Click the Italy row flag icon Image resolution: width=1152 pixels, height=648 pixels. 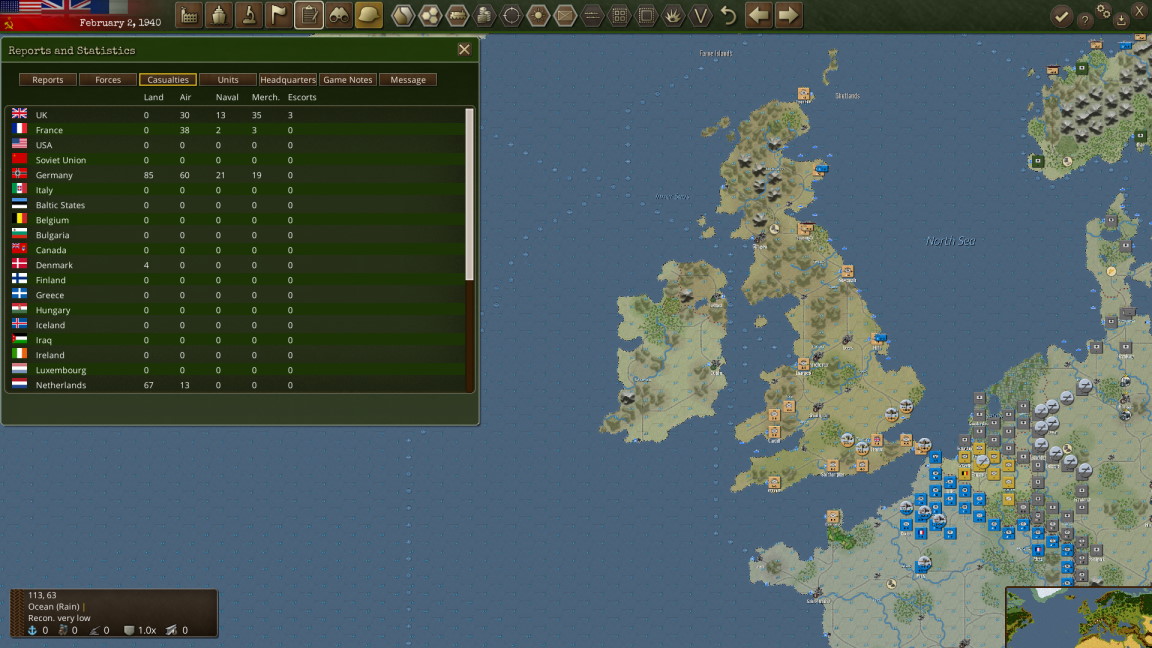20,190
